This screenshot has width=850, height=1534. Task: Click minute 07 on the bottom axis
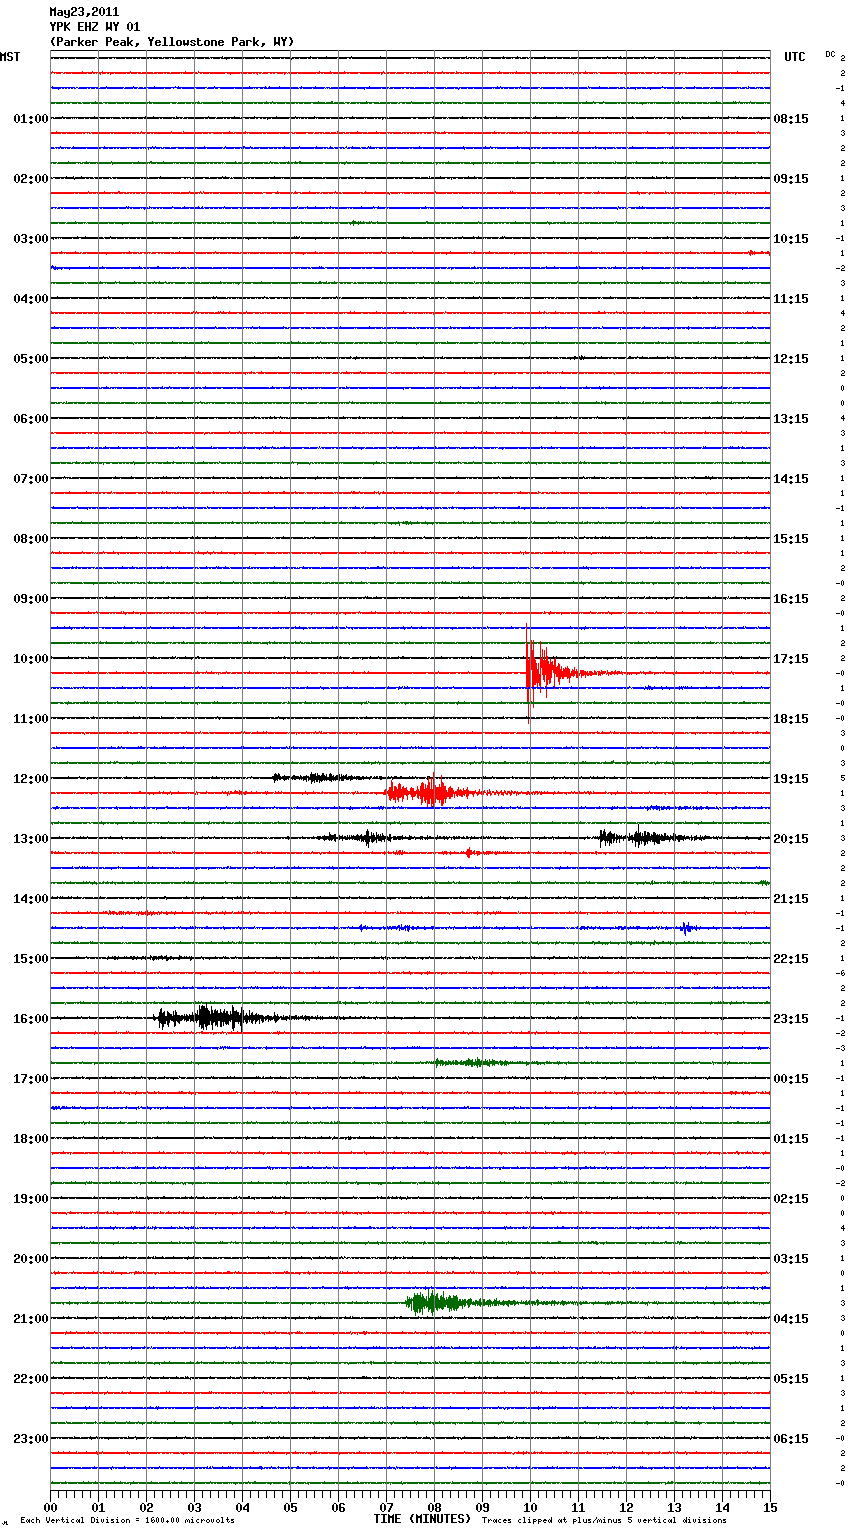point(387,1507)
